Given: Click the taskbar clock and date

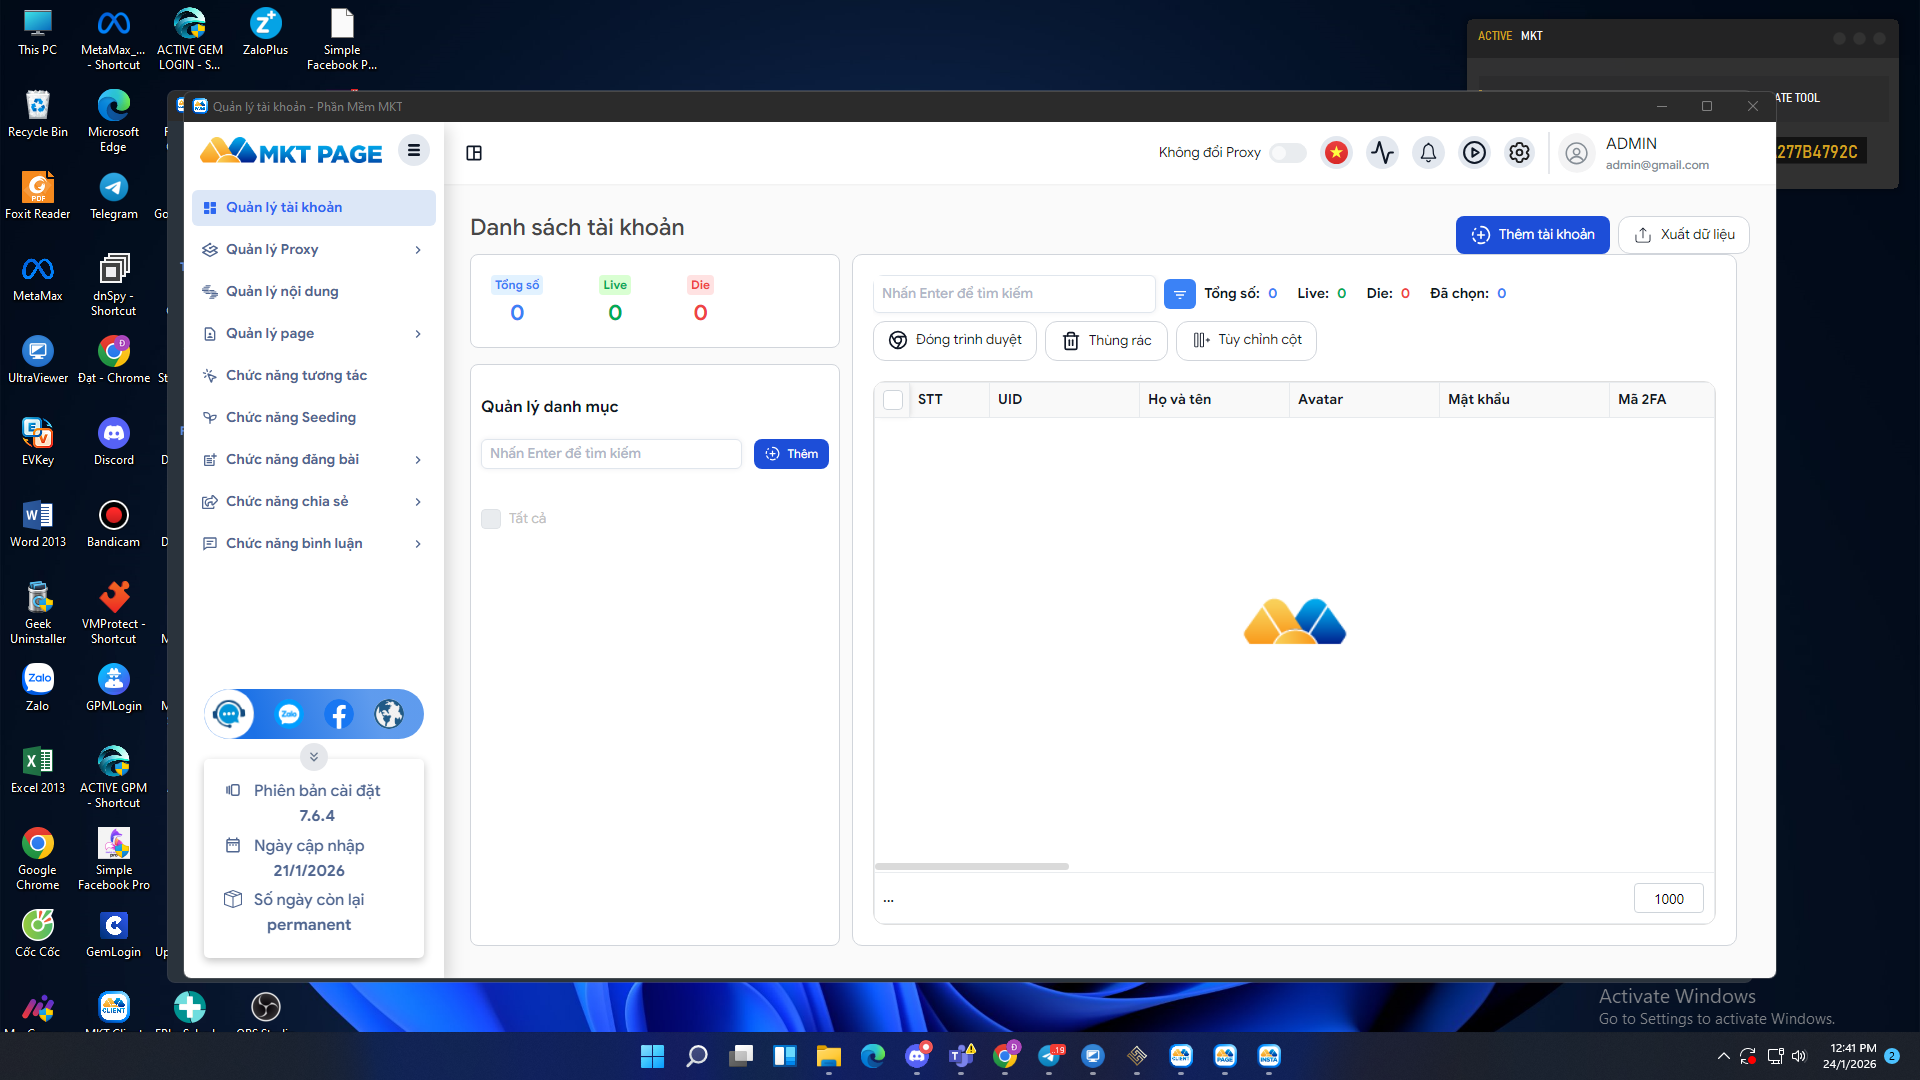Looking at the screenshot, I should coord(1849,1056).
